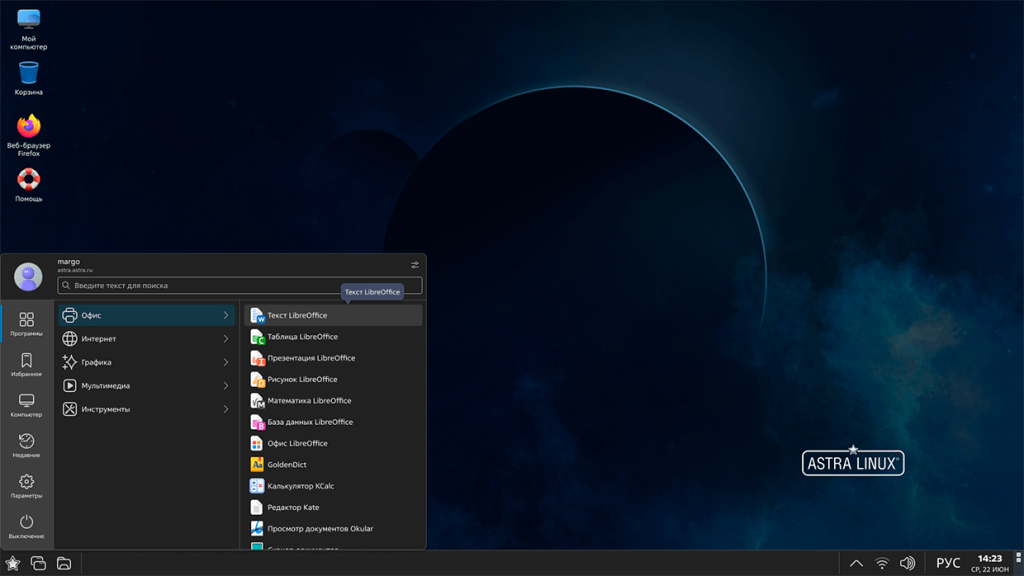Launch Математика LibreOffice math icon

(x=257, y=401)
